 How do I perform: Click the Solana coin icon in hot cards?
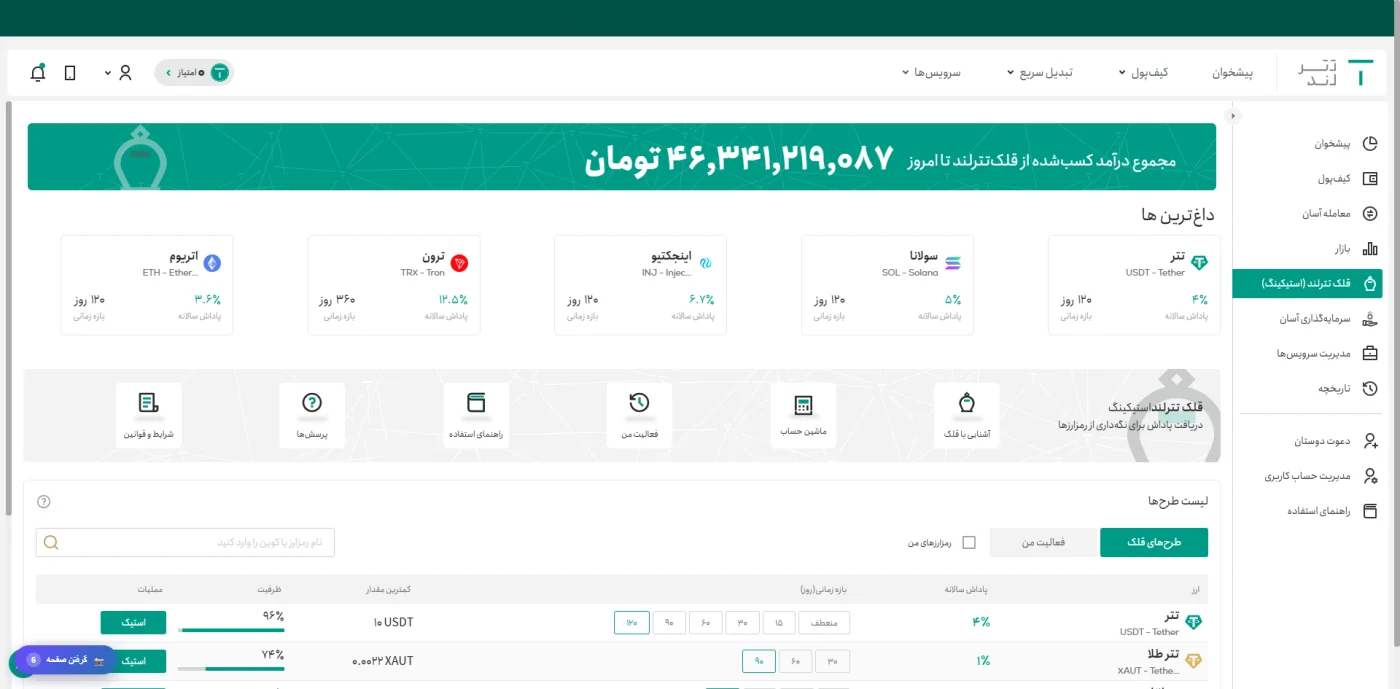coord(952,264)
